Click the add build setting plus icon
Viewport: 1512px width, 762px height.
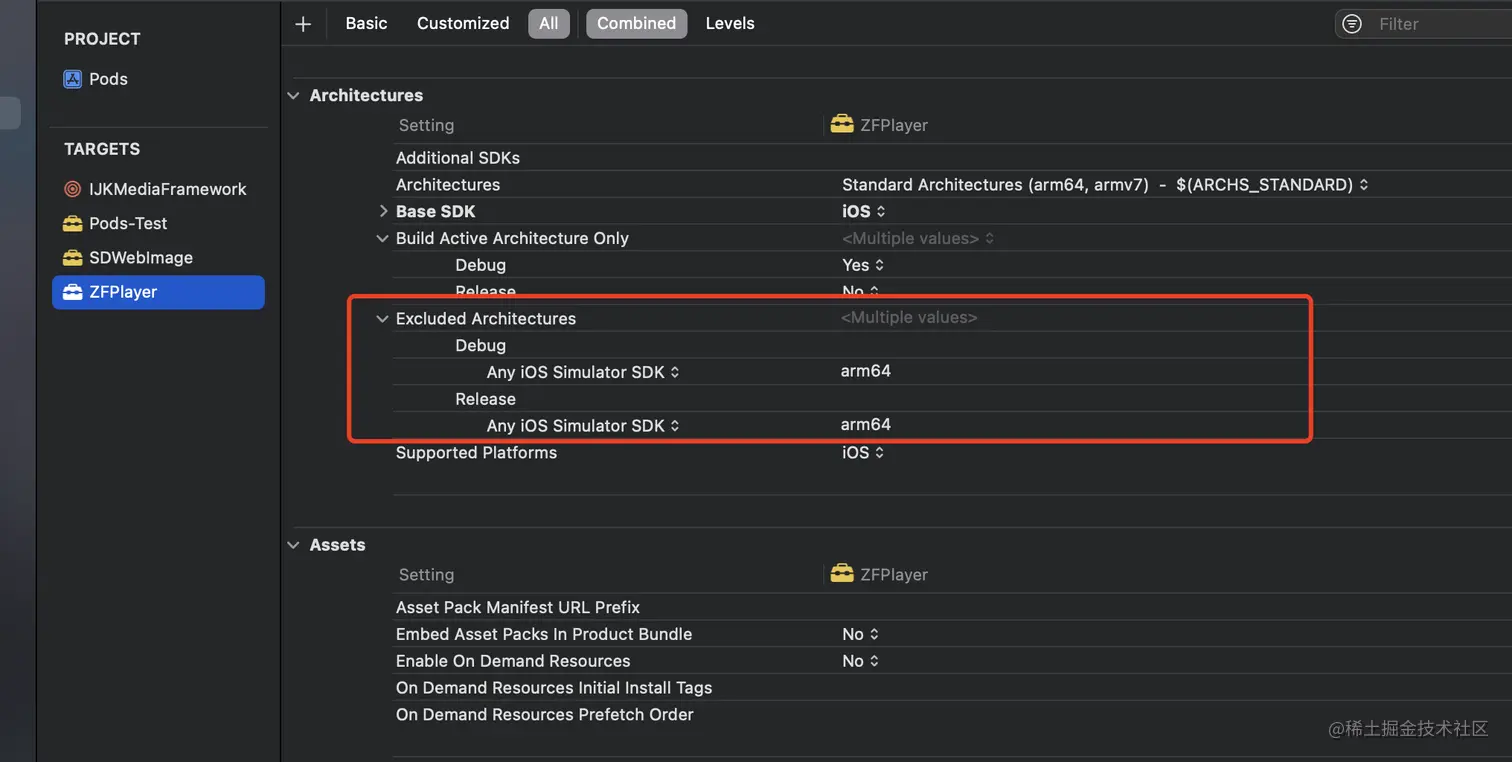[x=303, y=24]
